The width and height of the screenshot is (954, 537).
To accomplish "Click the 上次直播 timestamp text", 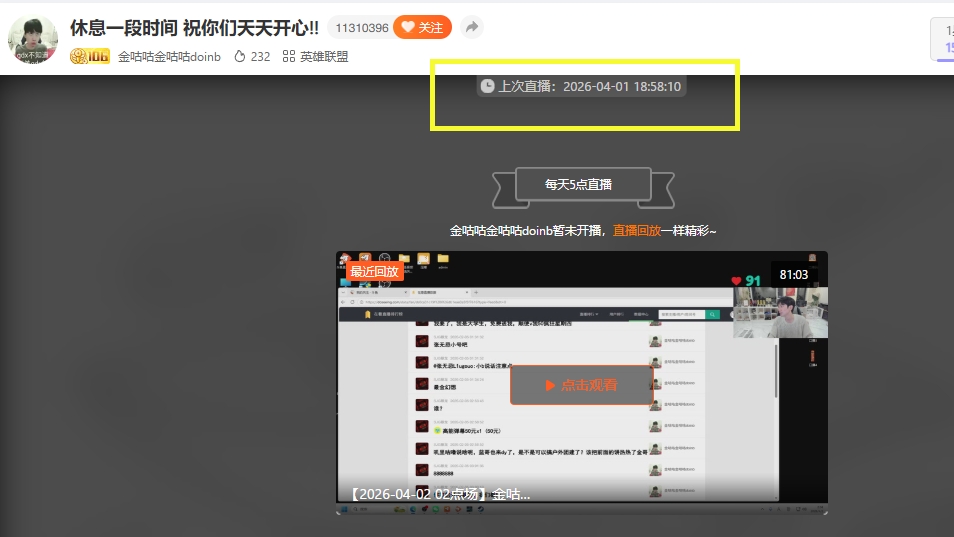I will [x=590, y=87].
